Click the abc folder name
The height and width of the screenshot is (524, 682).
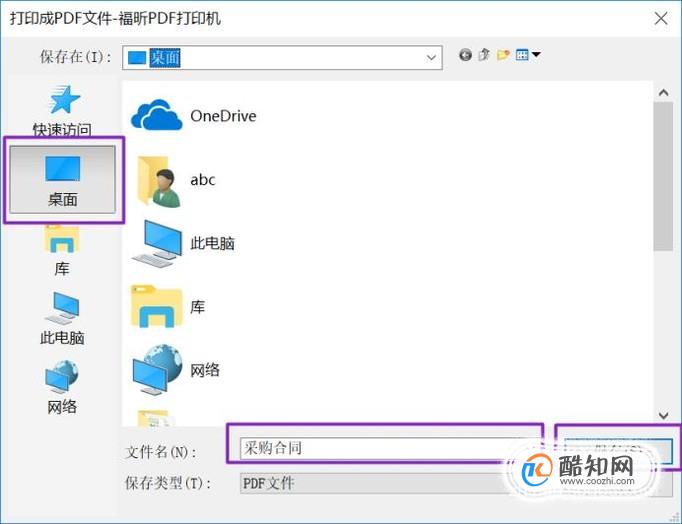click(203, 180)
